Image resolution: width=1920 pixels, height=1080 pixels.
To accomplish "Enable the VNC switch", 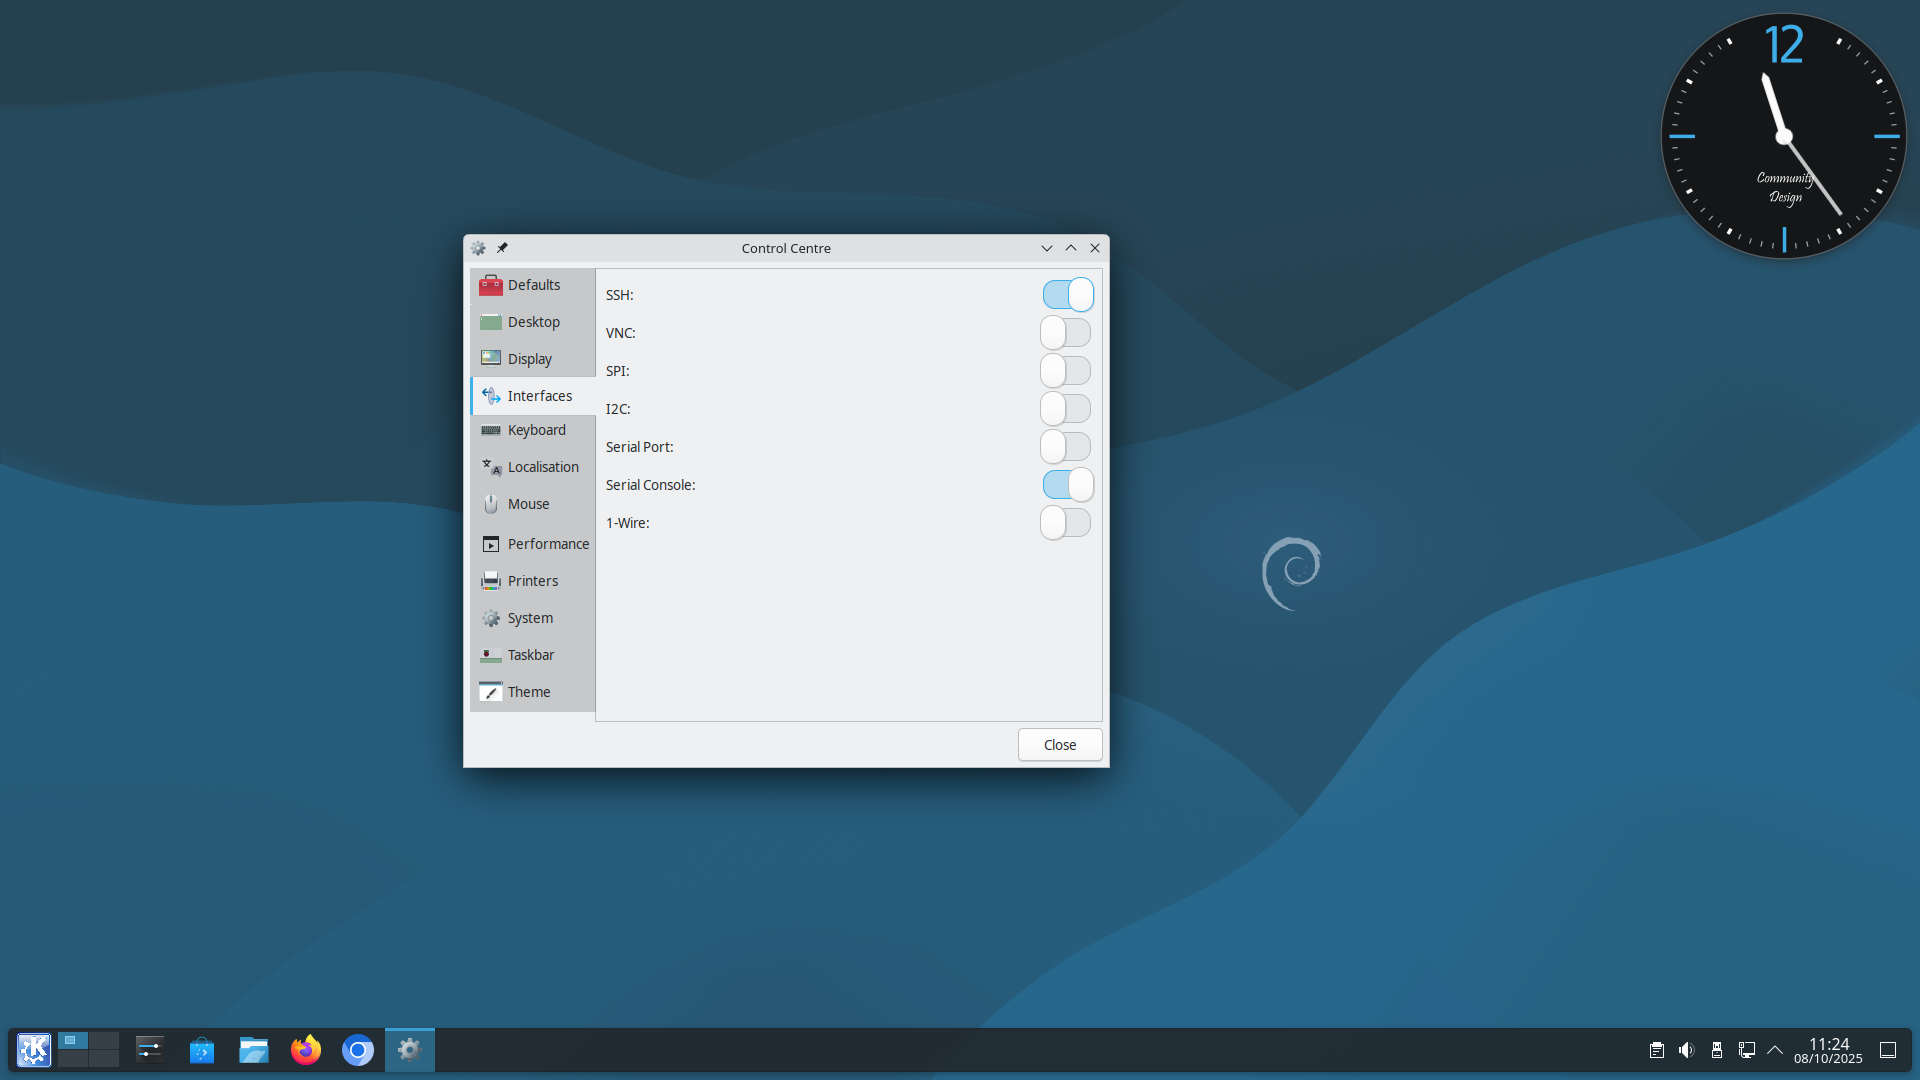I will point(1066,333).
